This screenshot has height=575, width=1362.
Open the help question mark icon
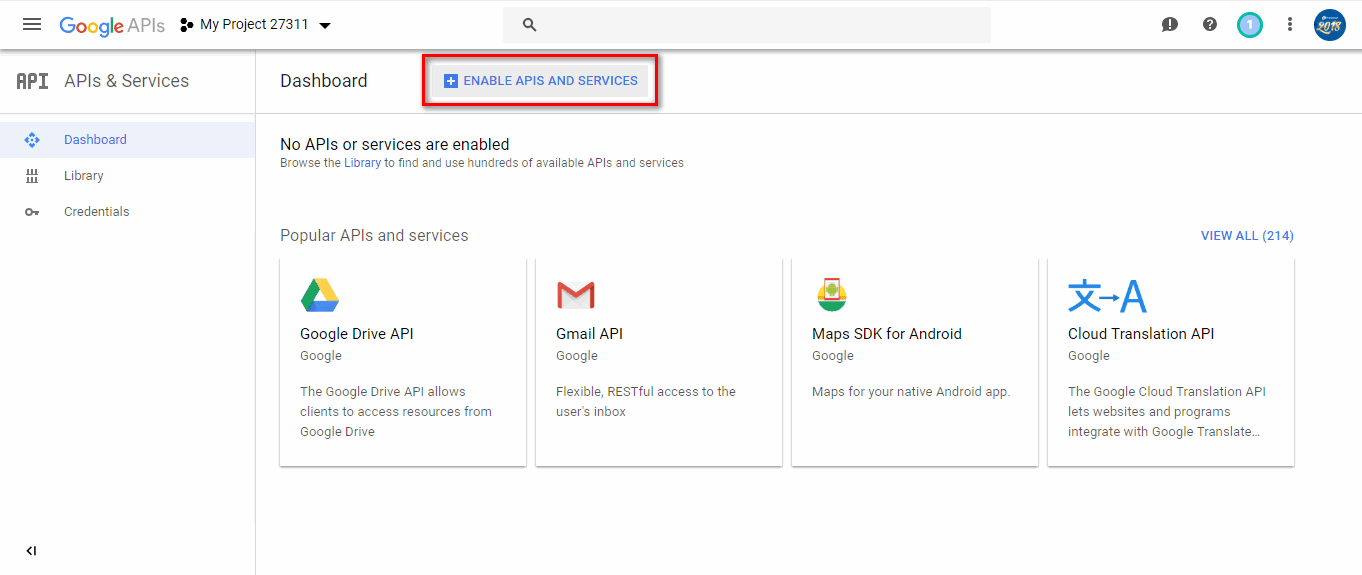click(1210, 25)
